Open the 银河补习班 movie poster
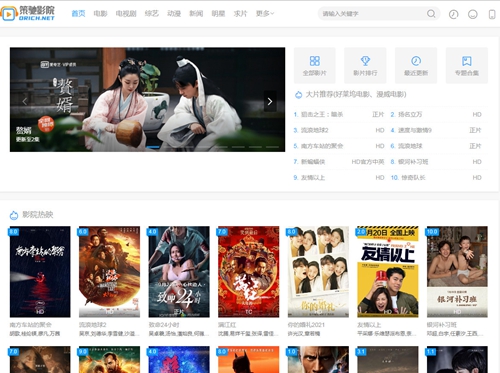Image resolution: width=500 pixels, height=373 pixels. click(x=457, y=272)
